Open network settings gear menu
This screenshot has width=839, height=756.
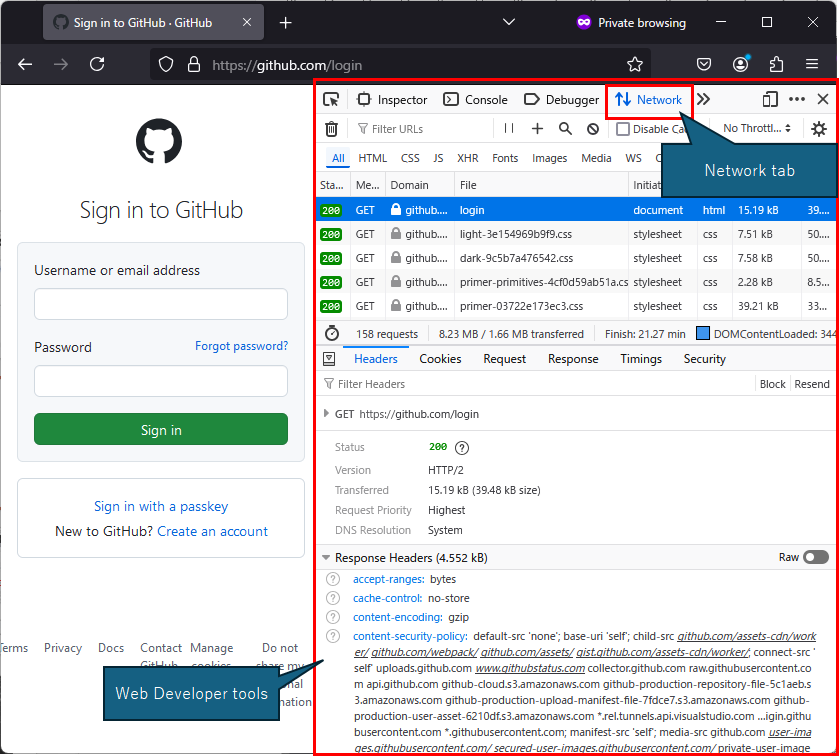click(819, 129)
